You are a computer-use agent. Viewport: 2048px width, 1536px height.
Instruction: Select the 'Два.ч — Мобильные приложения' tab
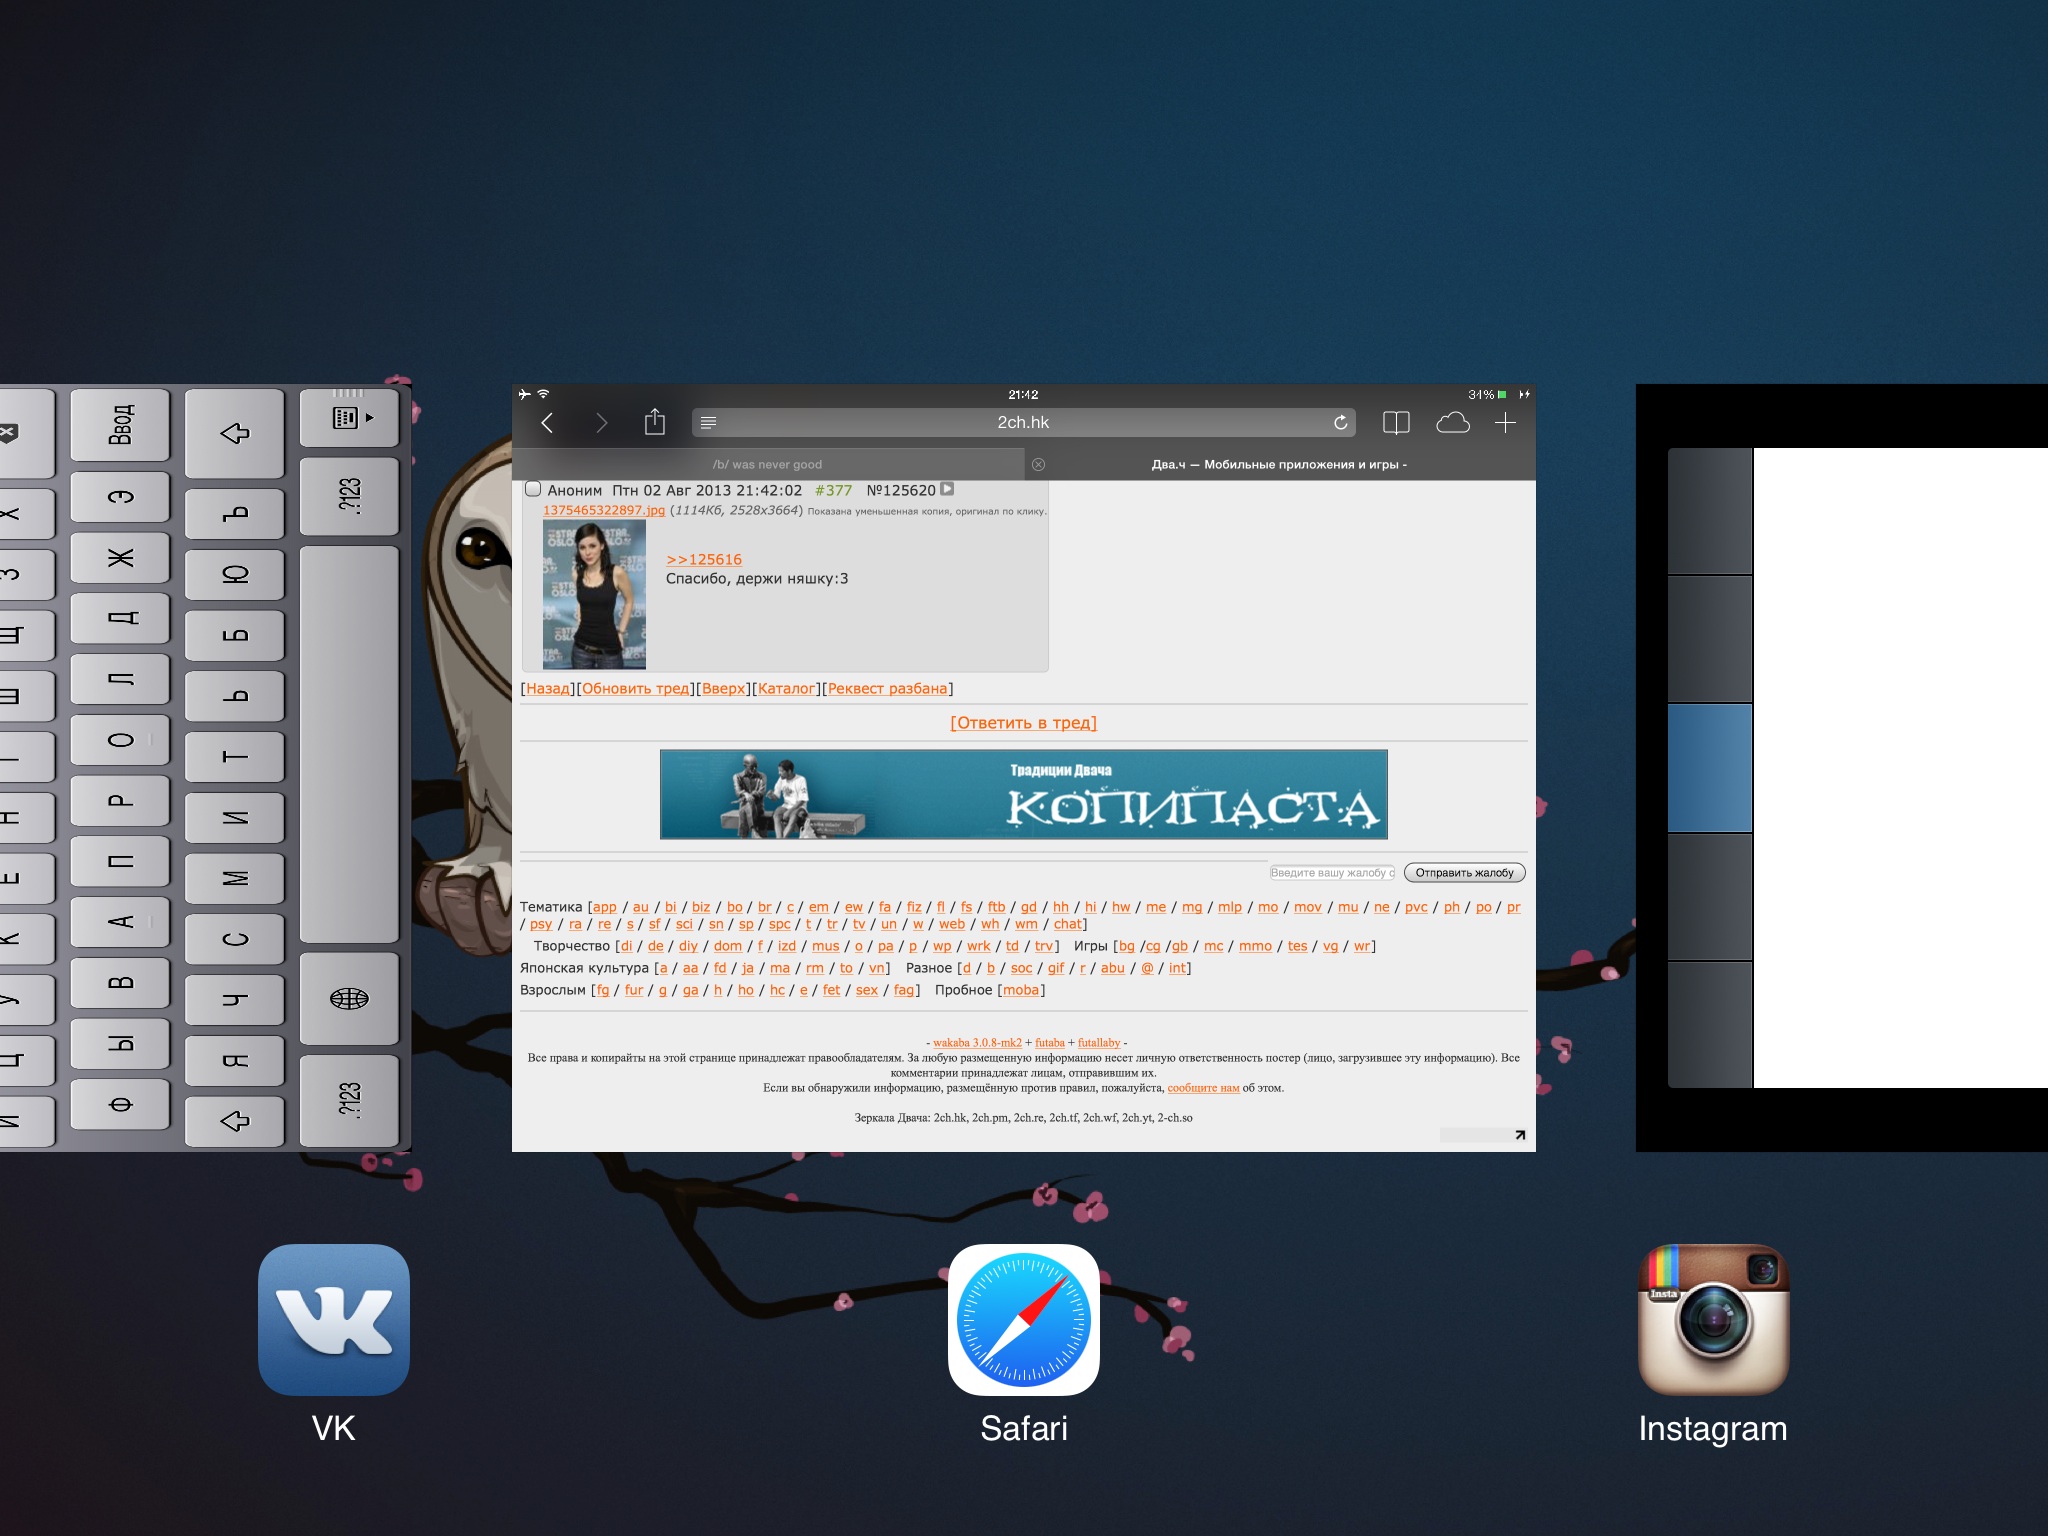[1278, 464]
